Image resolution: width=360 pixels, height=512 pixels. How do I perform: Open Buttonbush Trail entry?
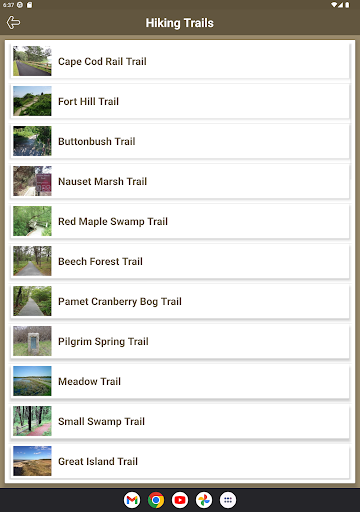coord(180,141)
